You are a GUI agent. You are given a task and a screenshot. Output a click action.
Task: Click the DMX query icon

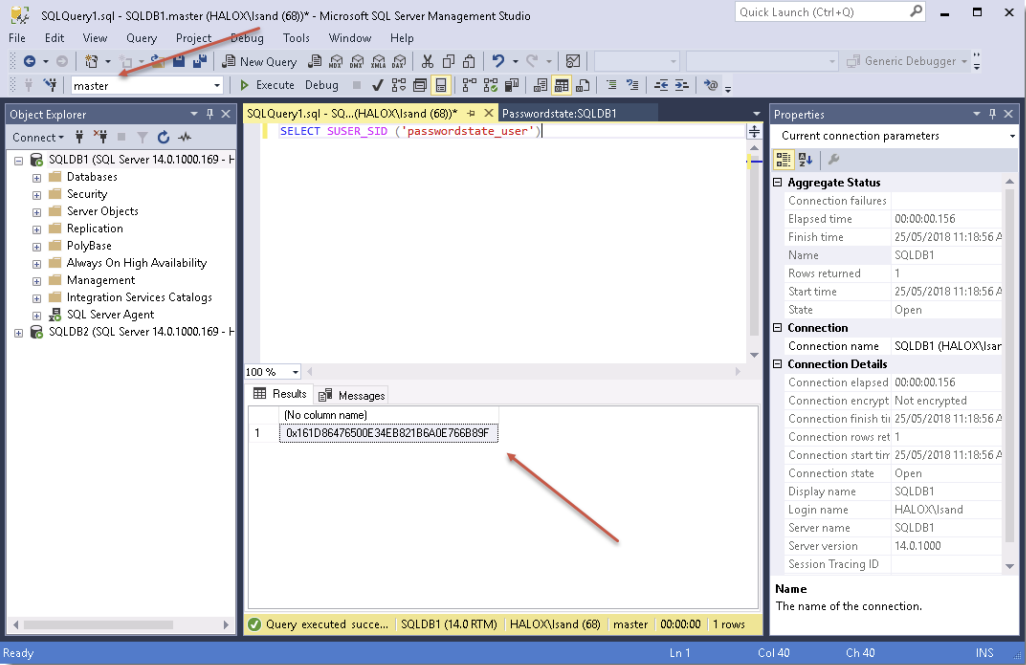pos(357,62)
